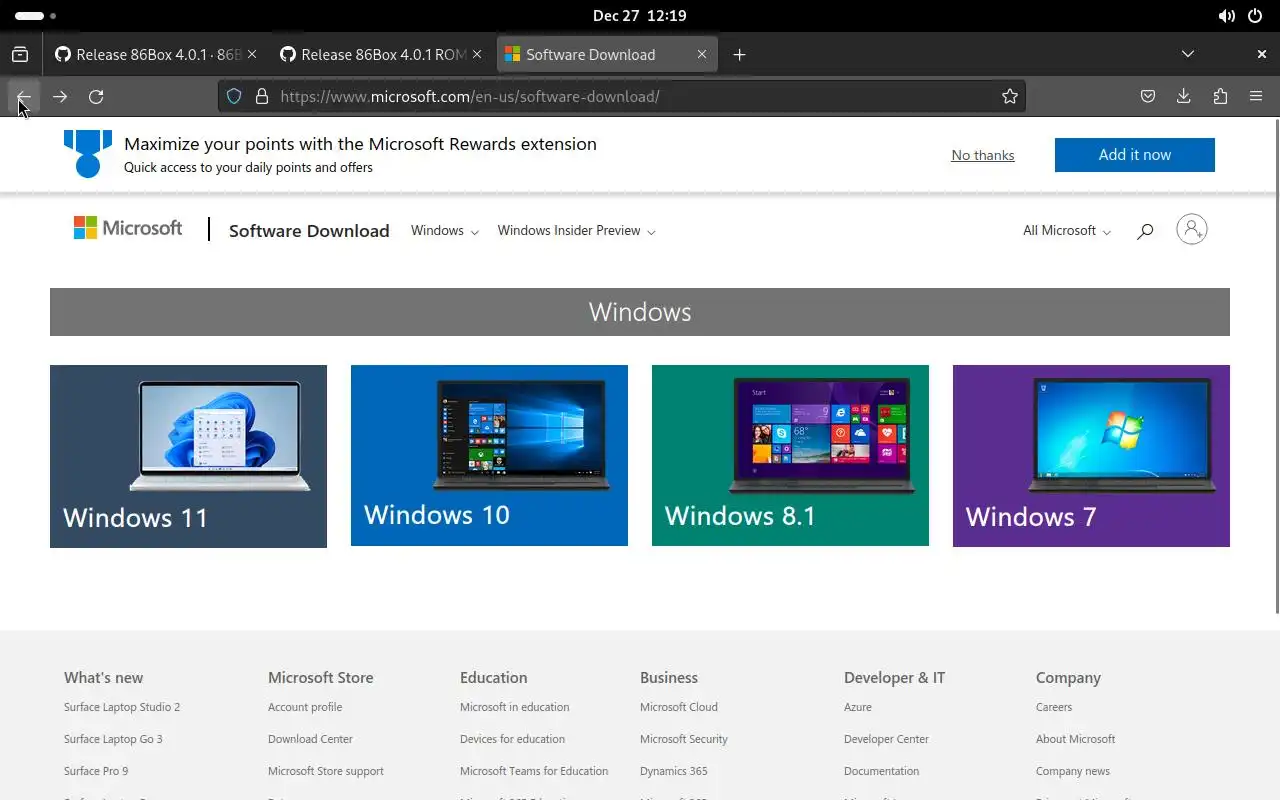Viewport: 1280px width, 800px height.
Task: Click the Microsoft search magnifier icon
Action: (x=1145, y=231)
